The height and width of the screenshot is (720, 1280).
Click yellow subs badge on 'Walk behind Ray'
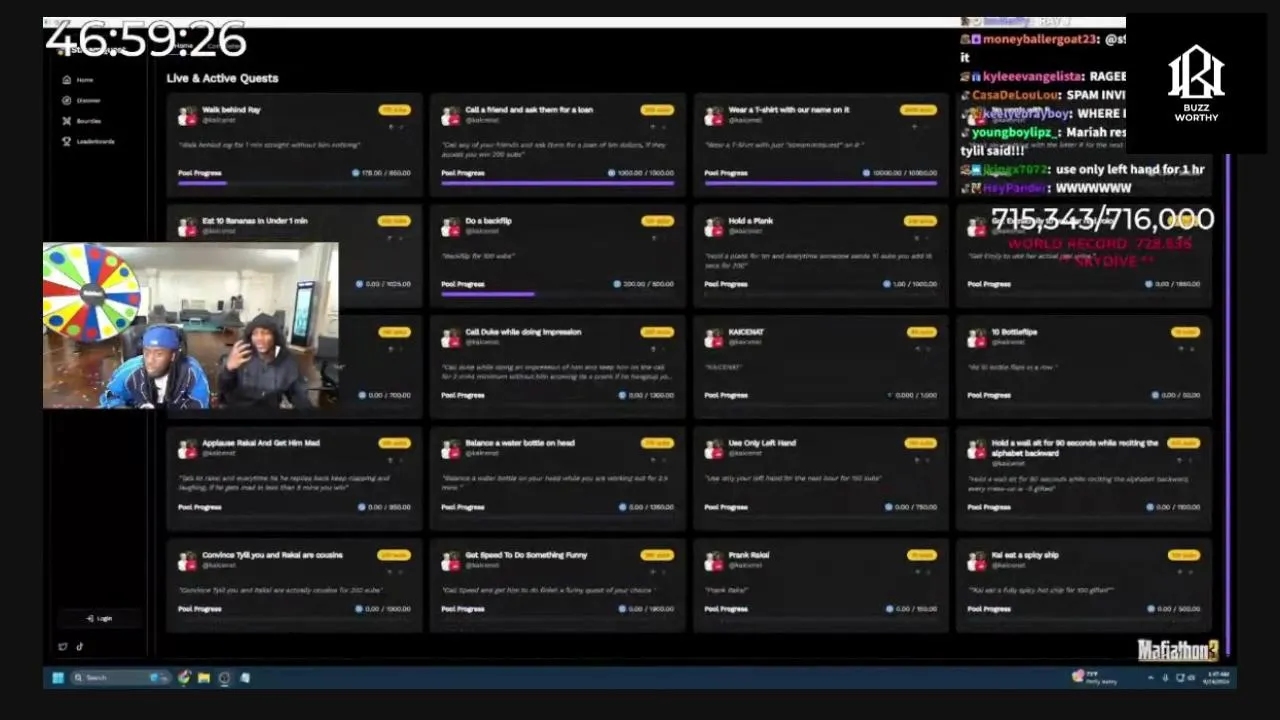tap(394, 110)
